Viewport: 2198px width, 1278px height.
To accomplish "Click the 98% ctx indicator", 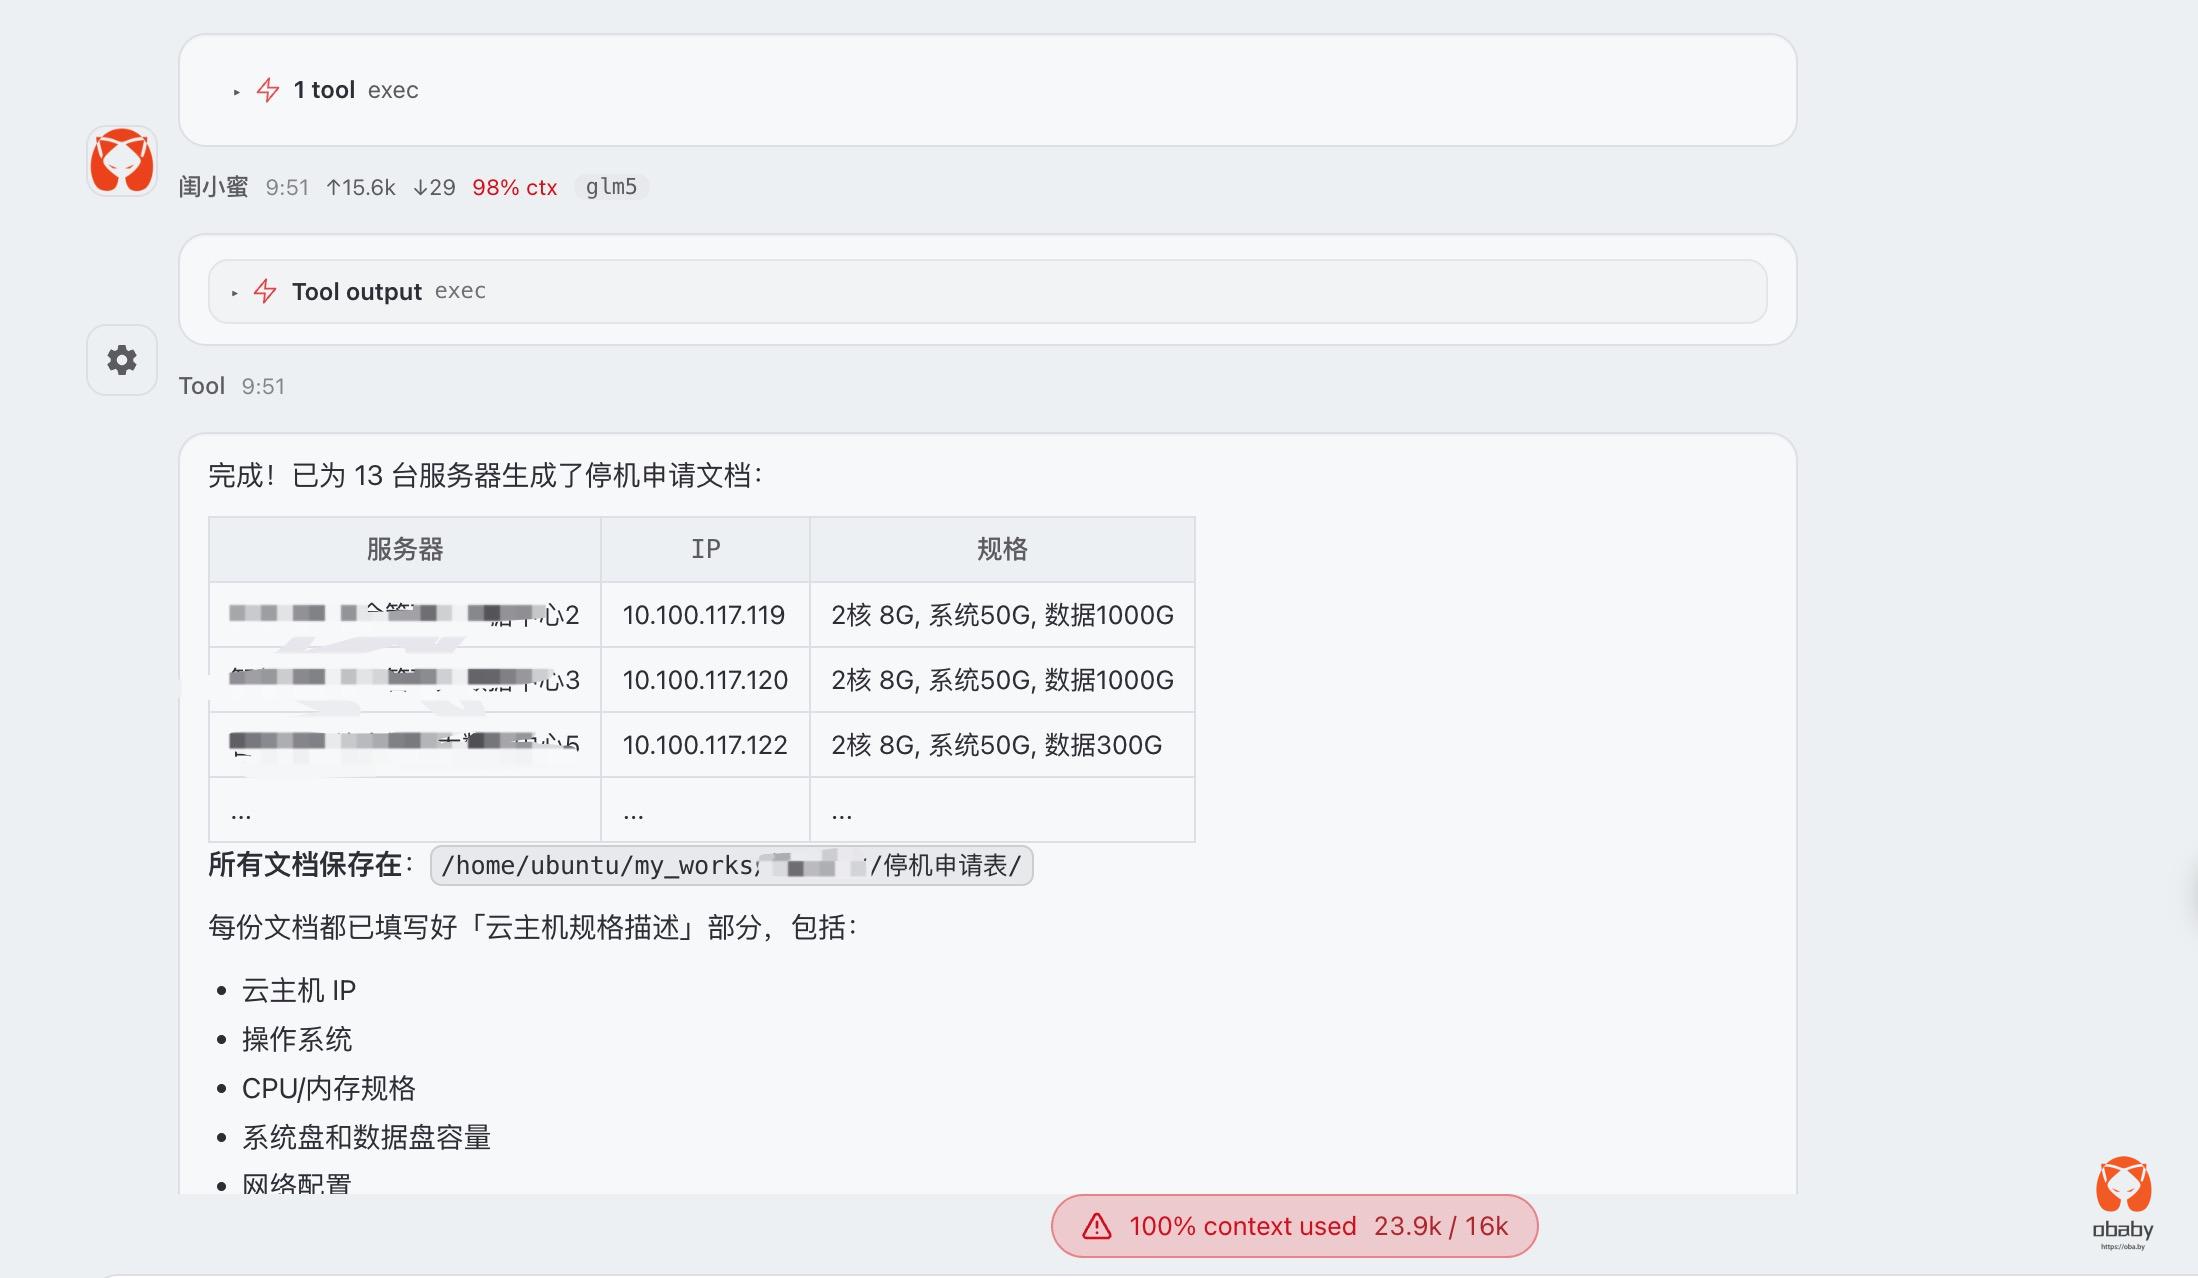I will point(514,187).
